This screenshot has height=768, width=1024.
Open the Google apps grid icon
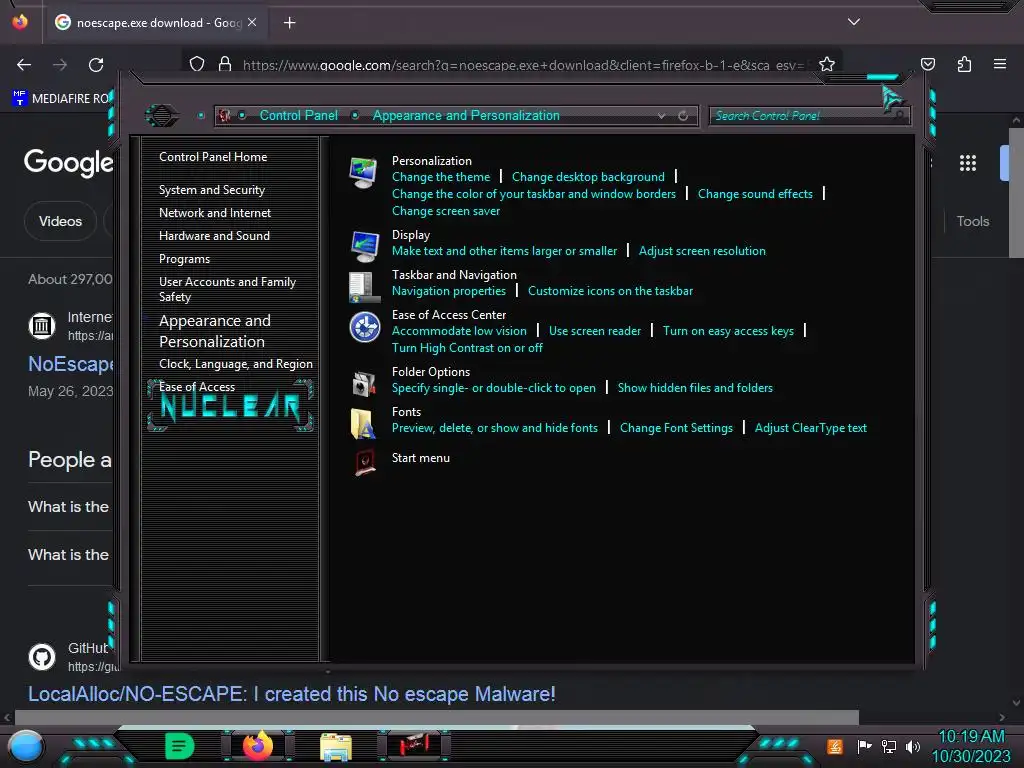(968, 163)
